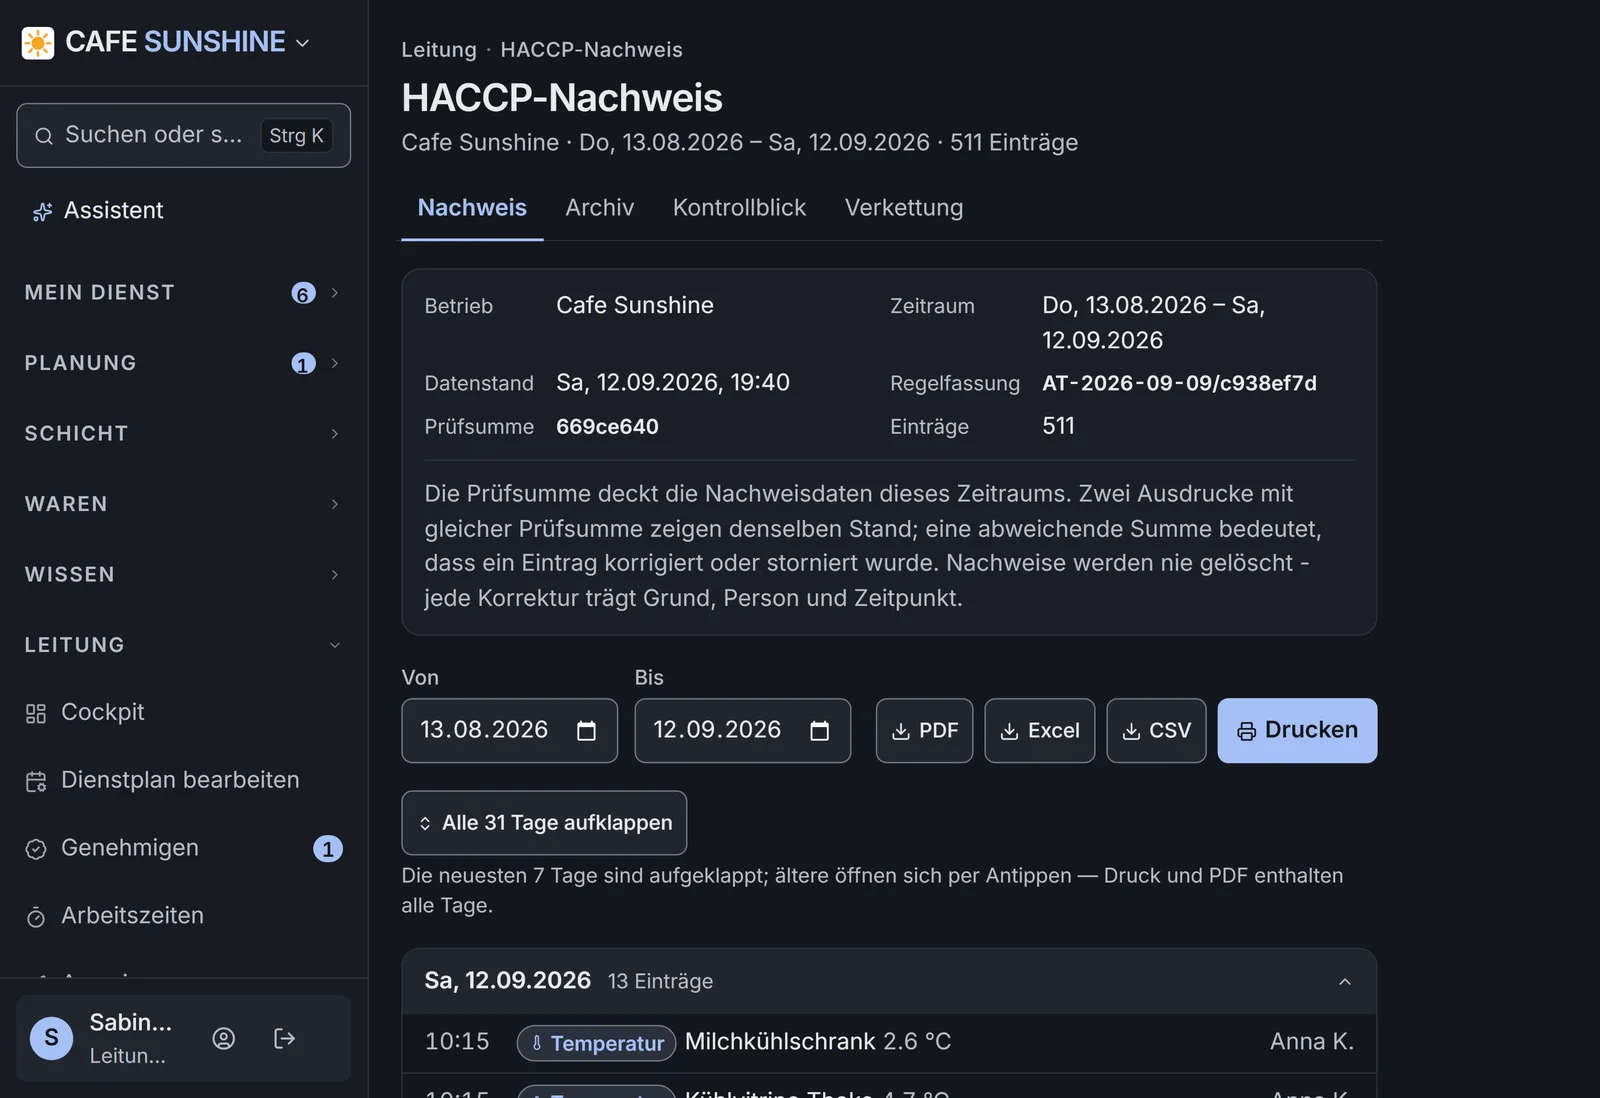Viewport: 1600px width, 1098px height.
Task: Download the report as PDF
Action: click(924, 731)
